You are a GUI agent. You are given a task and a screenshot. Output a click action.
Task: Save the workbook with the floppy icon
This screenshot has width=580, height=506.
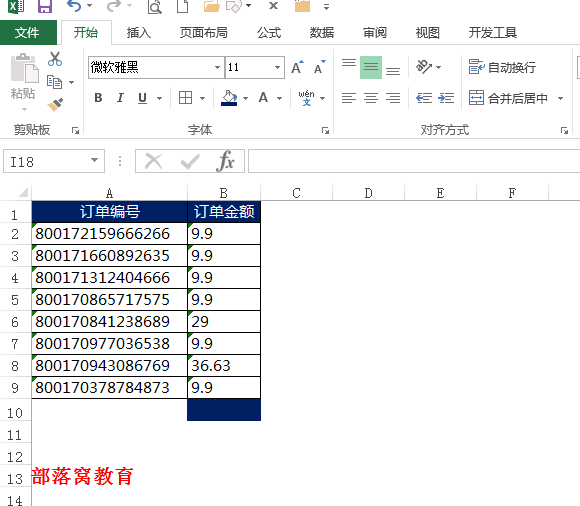click(x=45, y=6)
